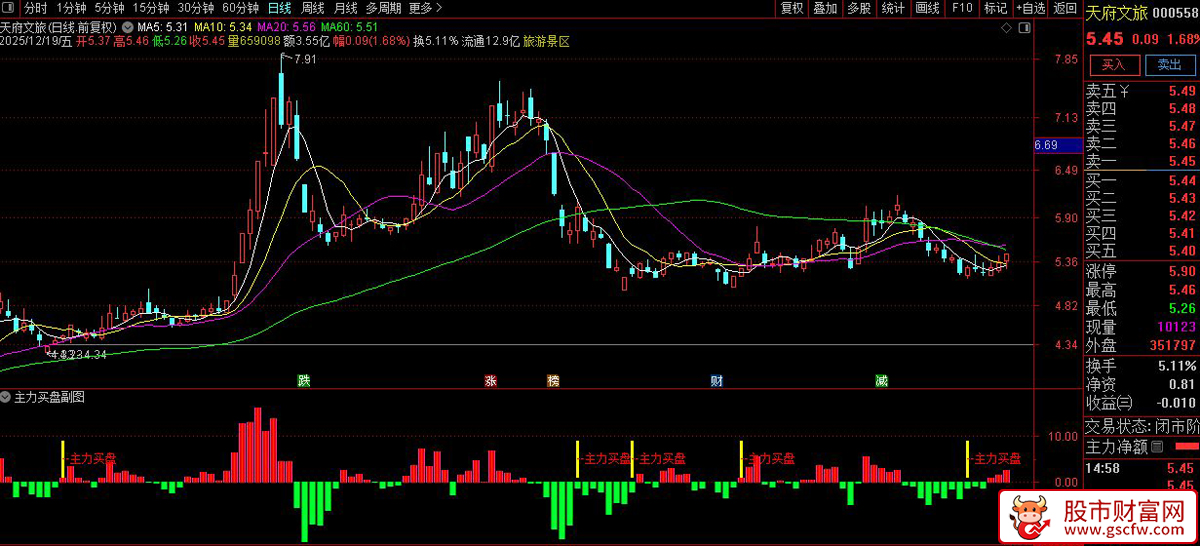Click the 复权 toolbar button

[x=792, y=8]
